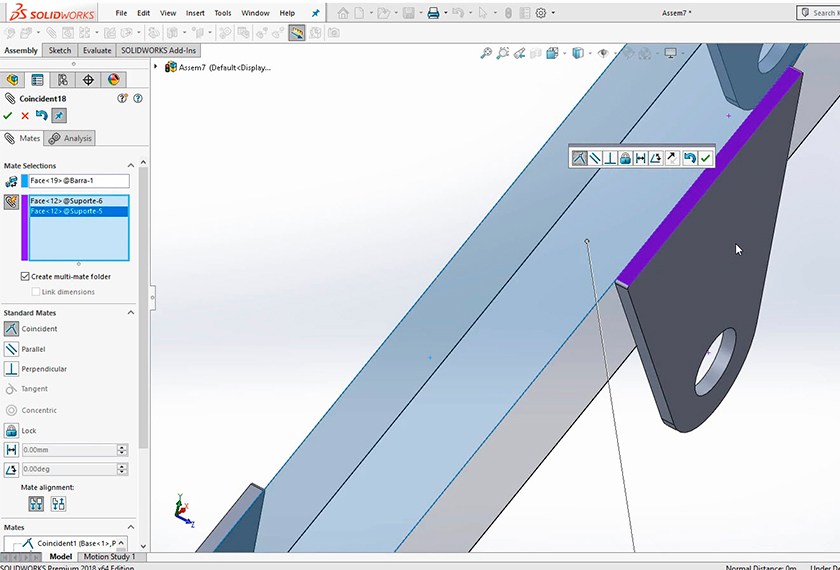The width and height of the screenshot is (840, 570).
Task: Collapse the Mate Selections section
Action: pos(130,165)
